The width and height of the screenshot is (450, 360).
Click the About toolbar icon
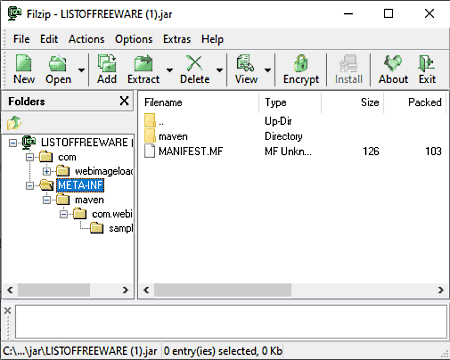(x=393, y=63)
